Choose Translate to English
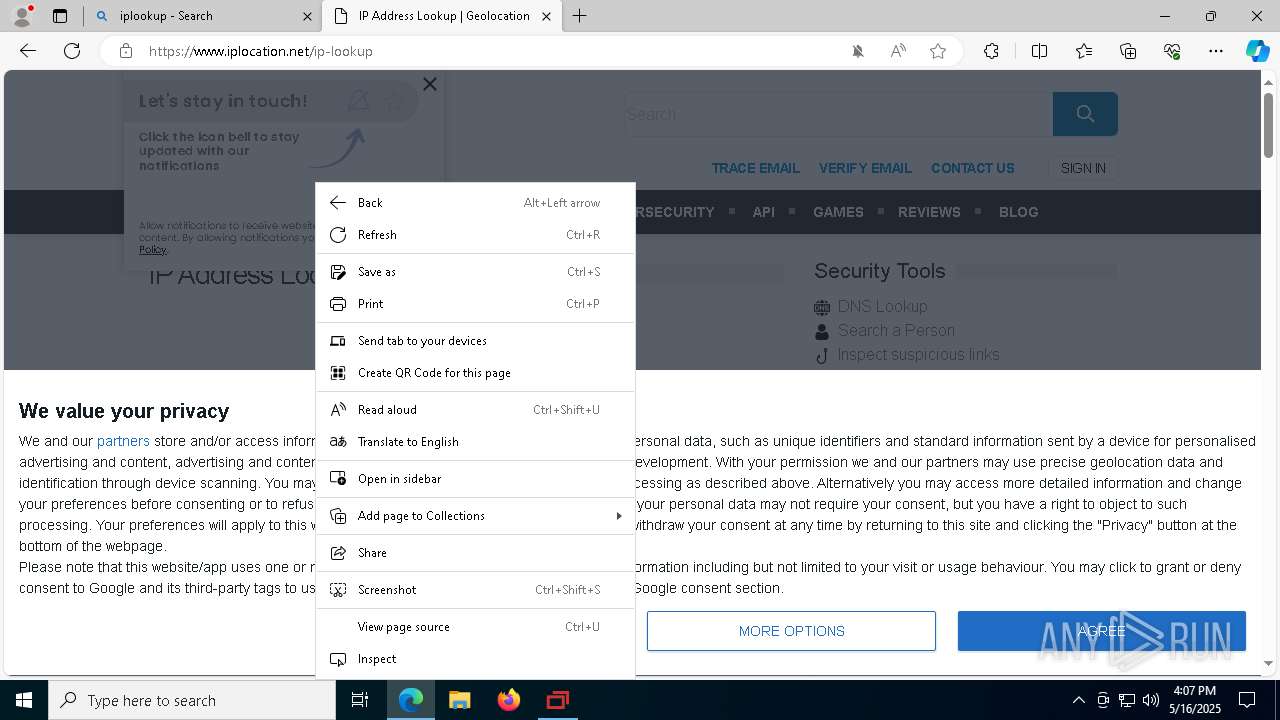1280x720 pixels. tap(475, 442)
